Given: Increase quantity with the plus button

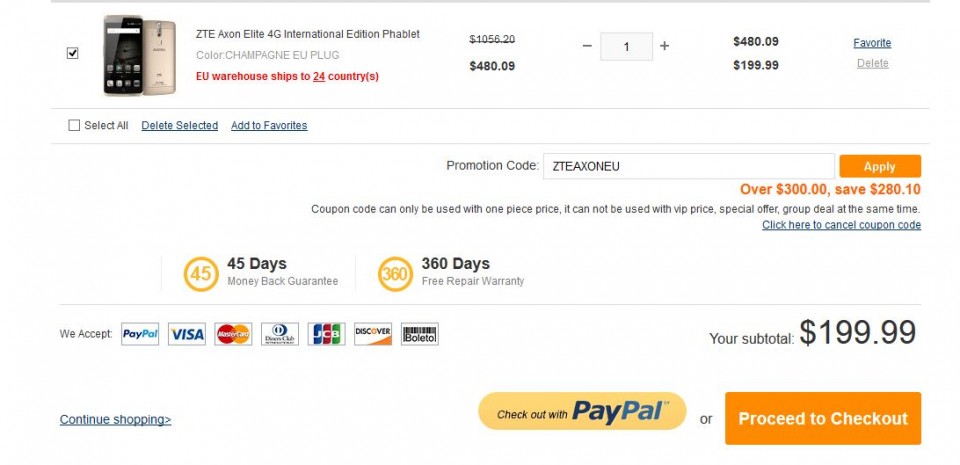Looking at the screenshot, I should click(x=665, y=47).
